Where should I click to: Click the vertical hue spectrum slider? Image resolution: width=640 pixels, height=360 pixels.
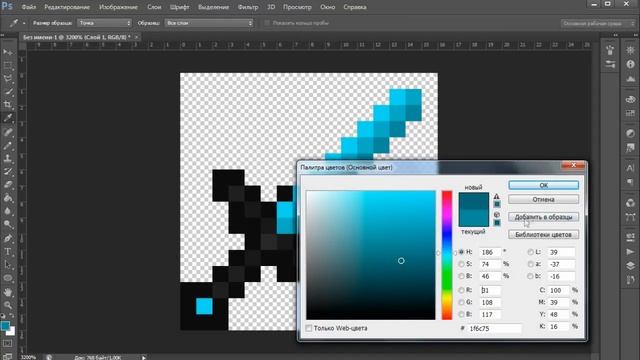(x=447, y=255)
